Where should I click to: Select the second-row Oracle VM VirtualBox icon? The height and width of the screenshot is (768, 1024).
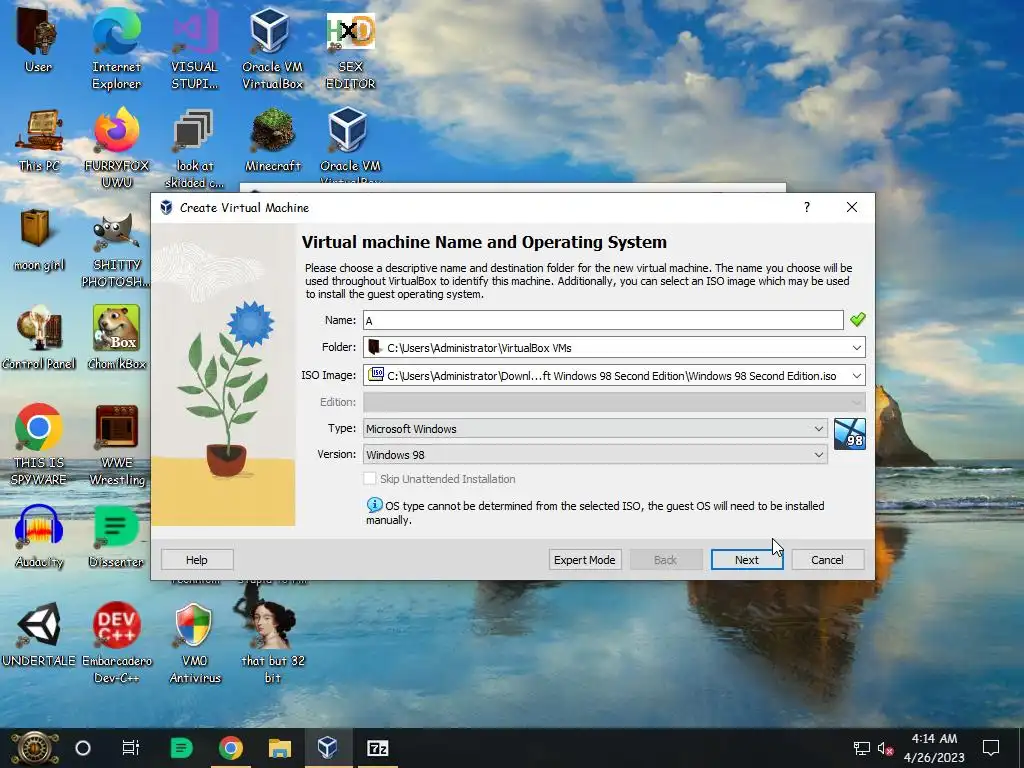coord(350,146)
